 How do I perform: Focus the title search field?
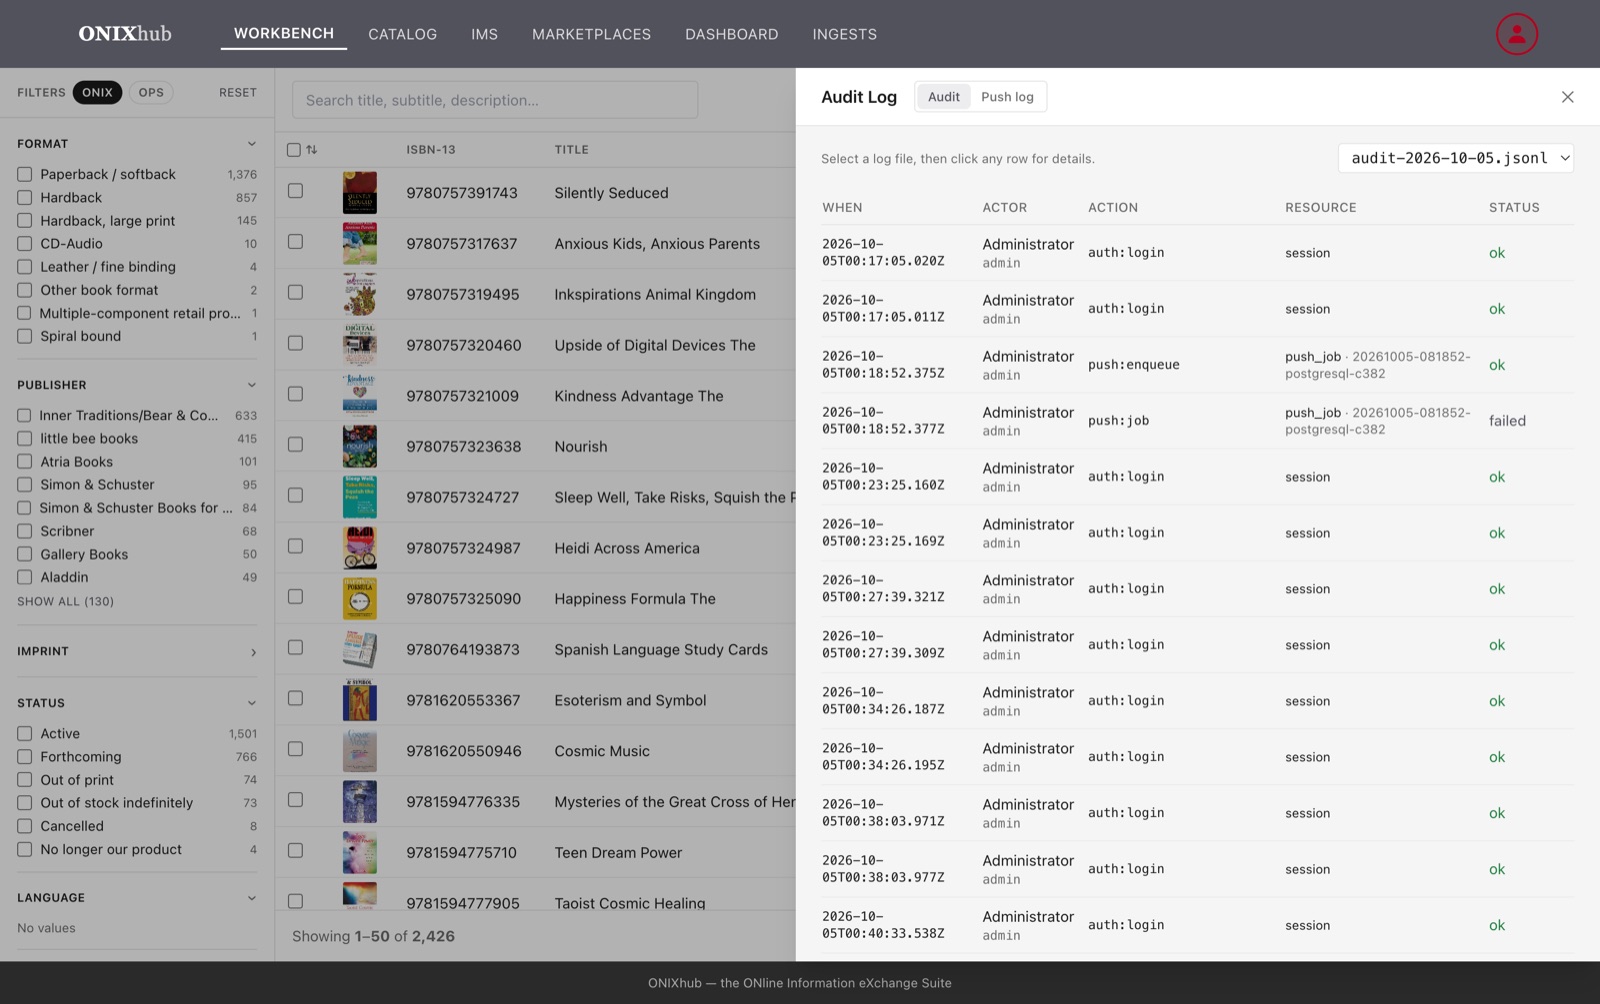495,100
